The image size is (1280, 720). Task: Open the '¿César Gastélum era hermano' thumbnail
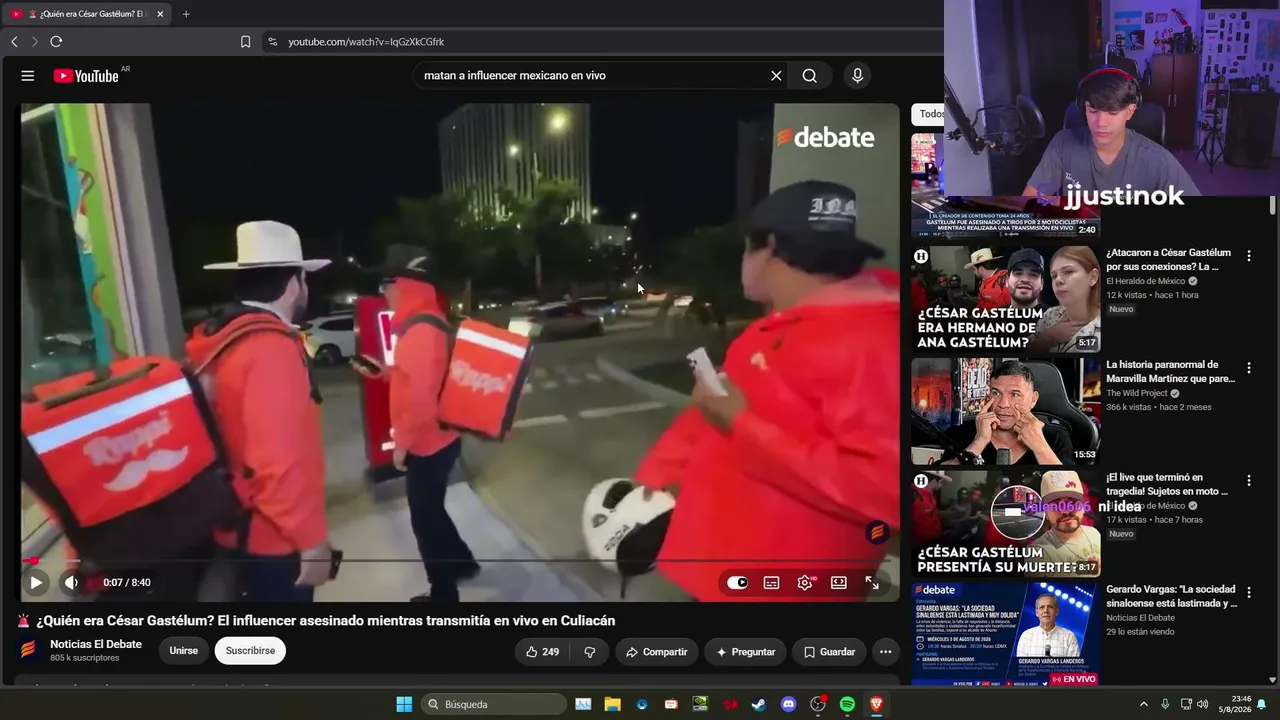(1005, 299)
